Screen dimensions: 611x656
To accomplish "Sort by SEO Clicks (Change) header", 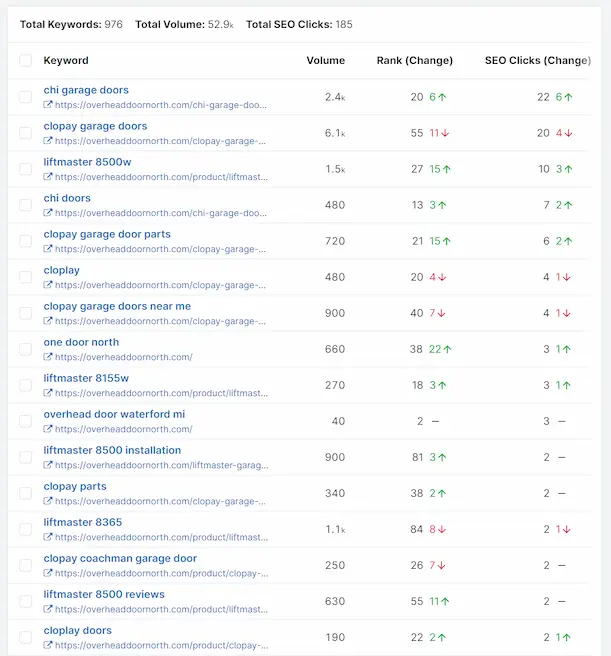I will tap(537, 61).
